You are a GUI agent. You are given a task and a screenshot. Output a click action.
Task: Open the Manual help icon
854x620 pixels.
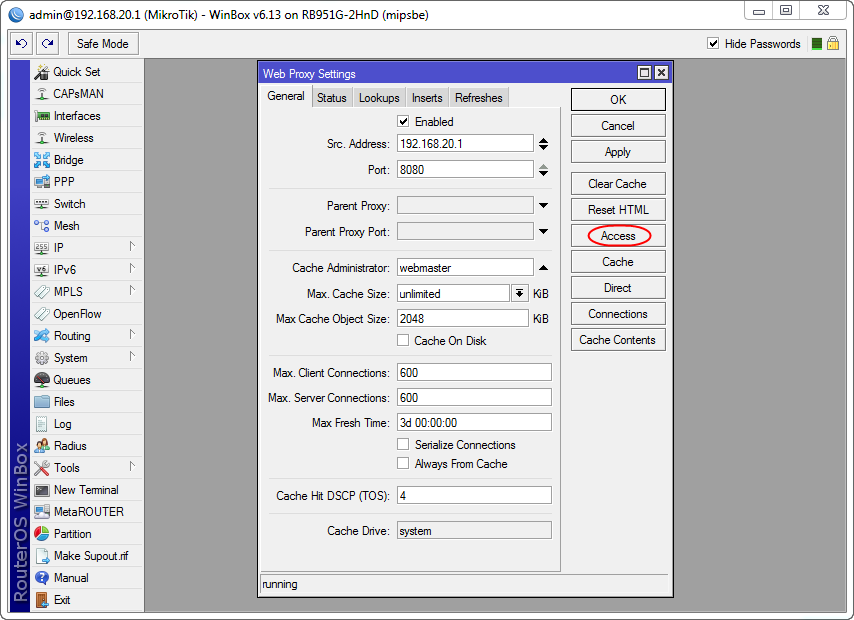[x=42, y=578]
